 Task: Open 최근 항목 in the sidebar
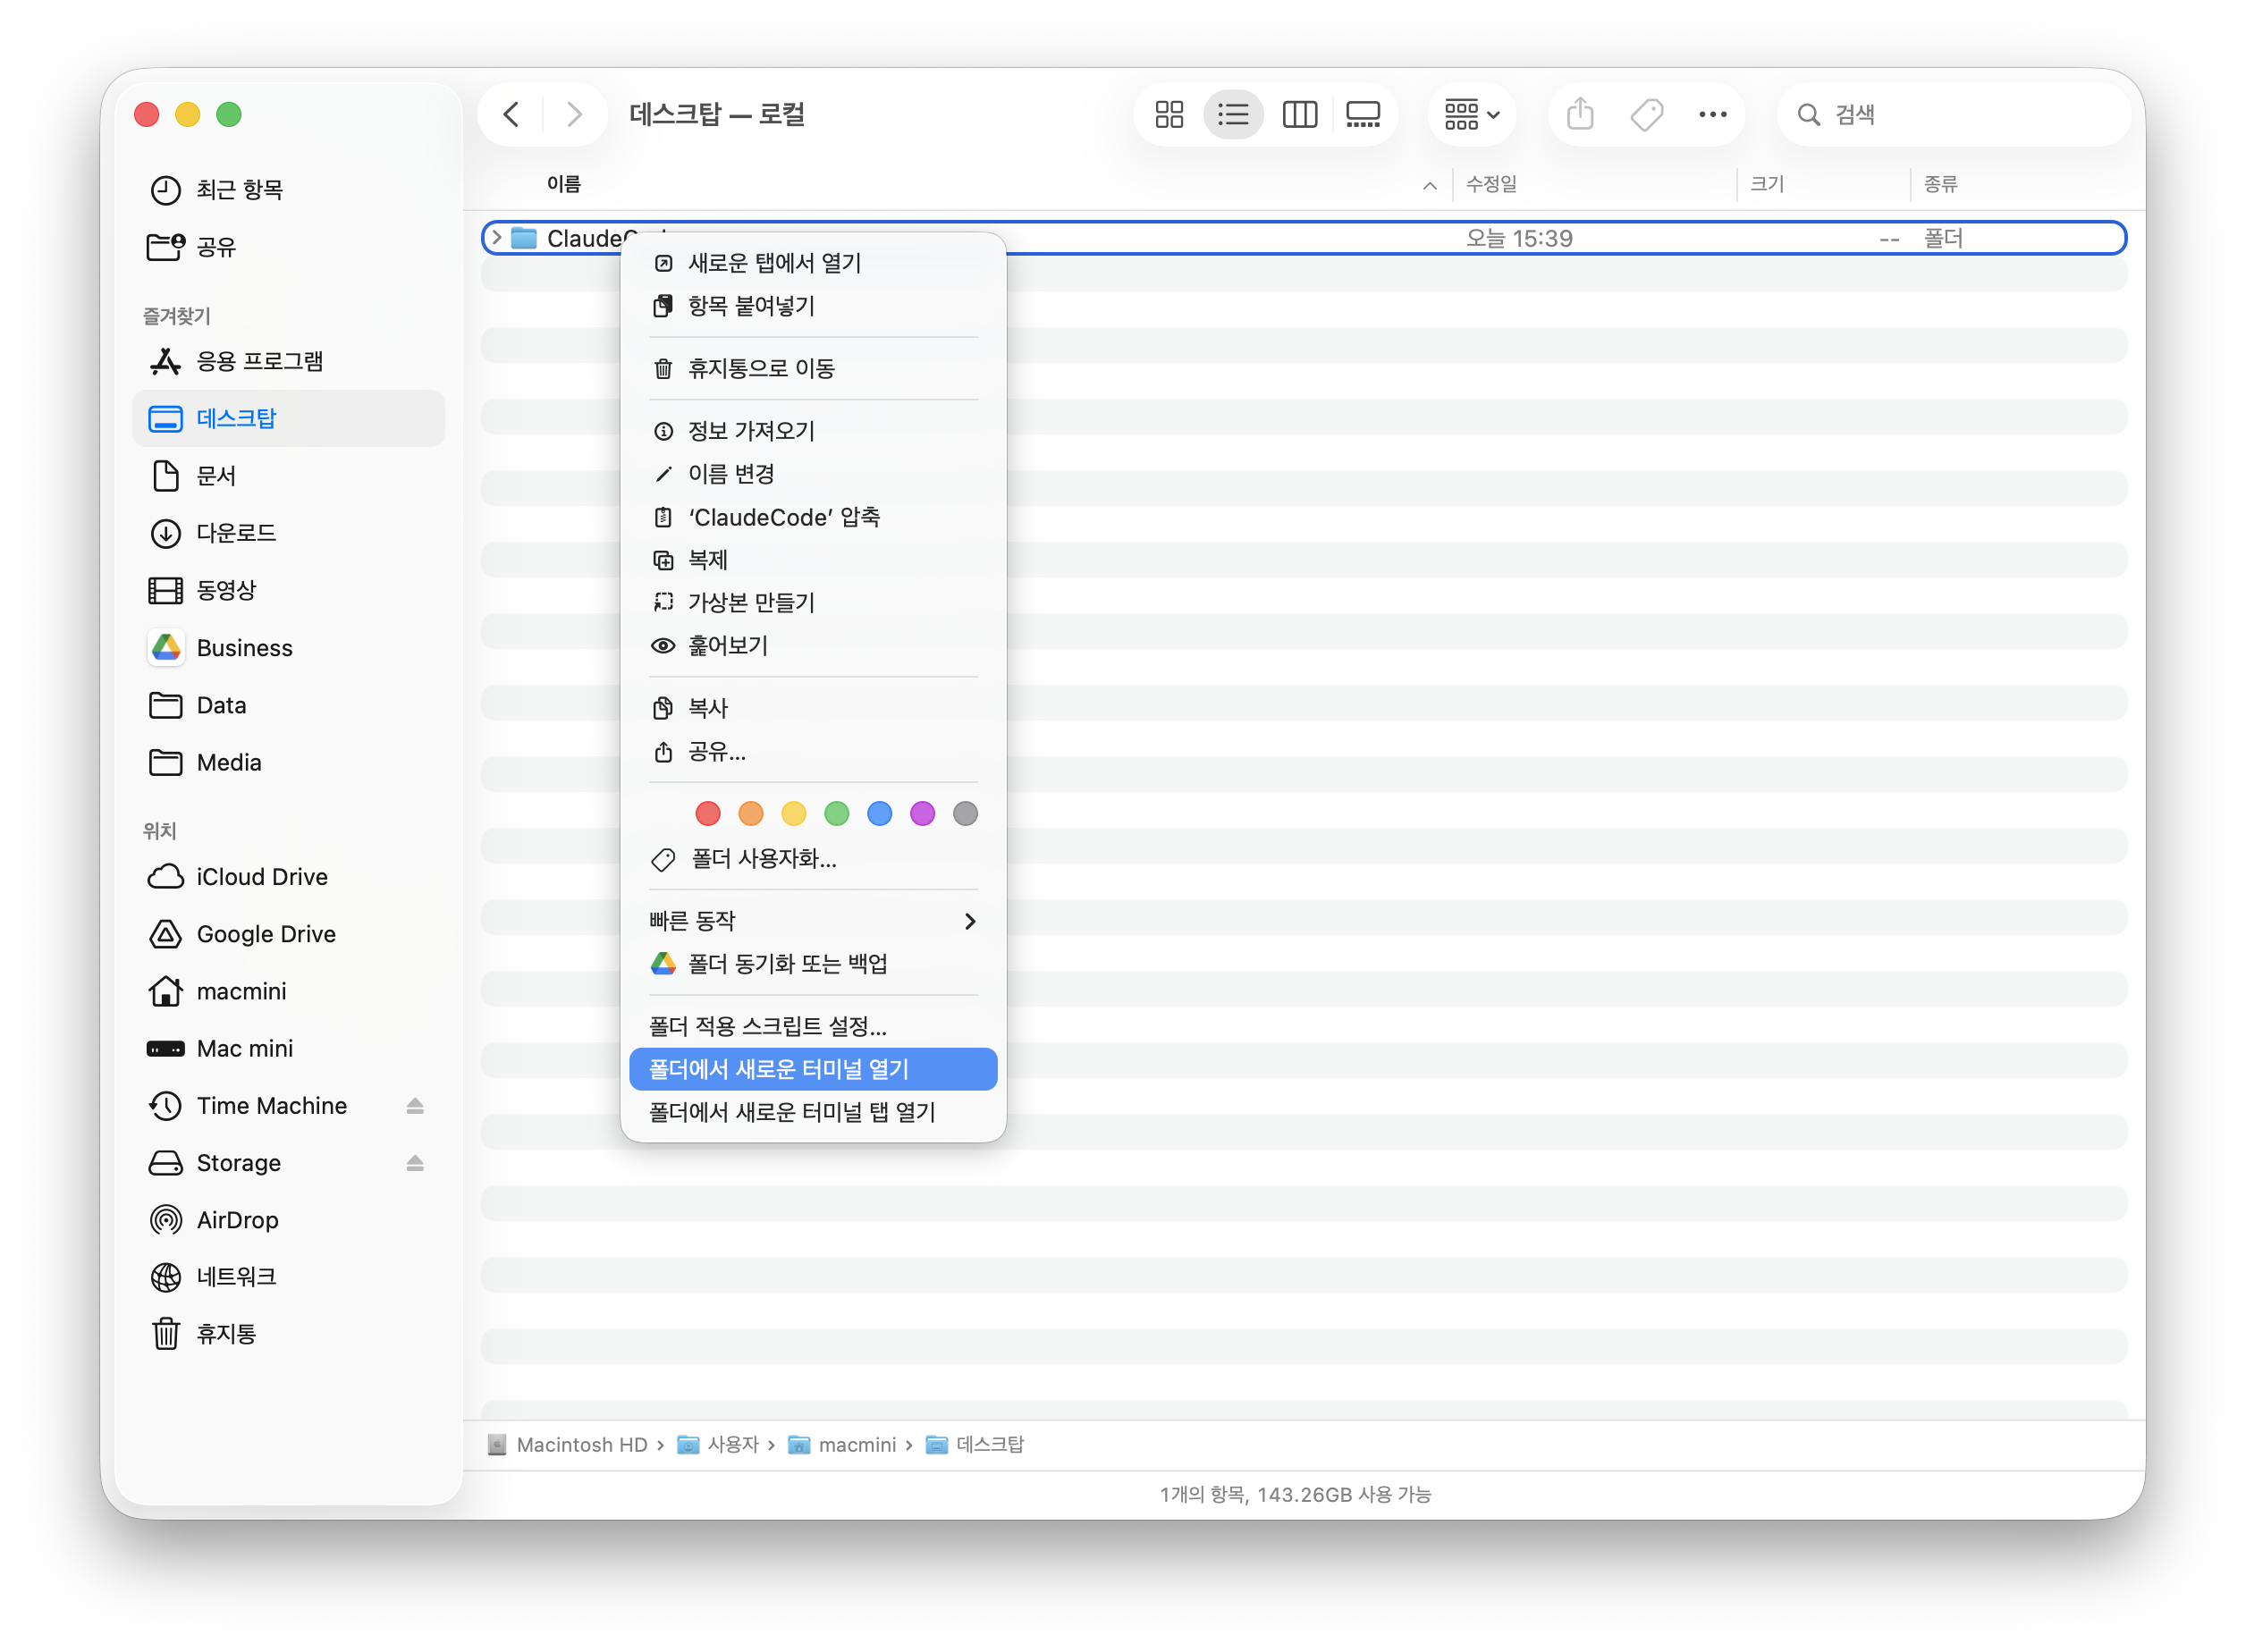(x=288, y=189)
